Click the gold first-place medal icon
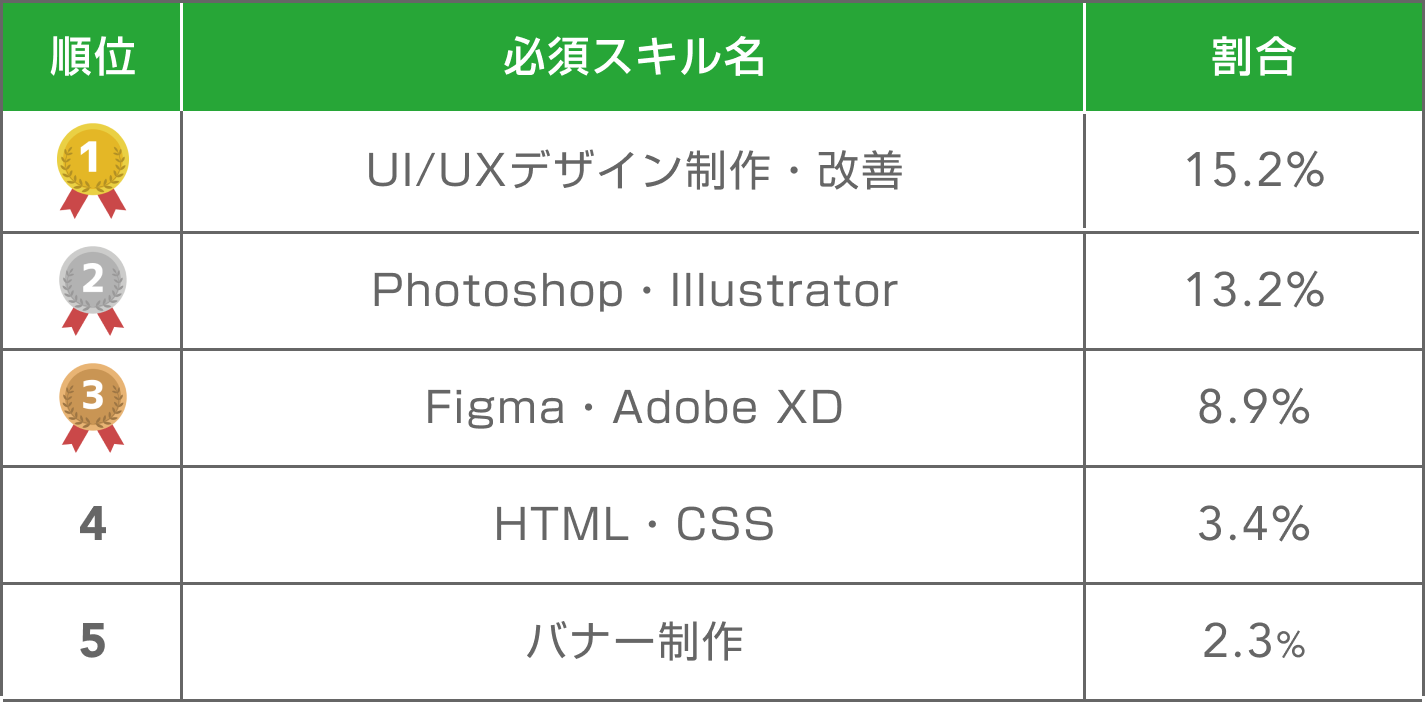This screenshot has height=702, width=1425. pyautogui.click(x=93, y=170)
